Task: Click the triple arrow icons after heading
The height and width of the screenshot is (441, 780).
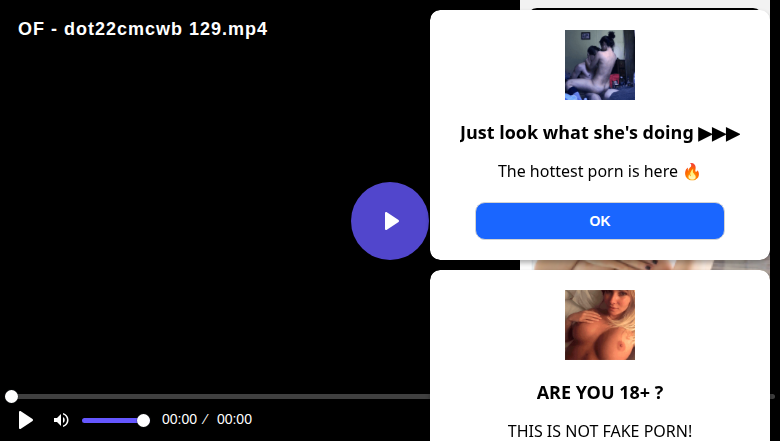Action: click(719, 134)
